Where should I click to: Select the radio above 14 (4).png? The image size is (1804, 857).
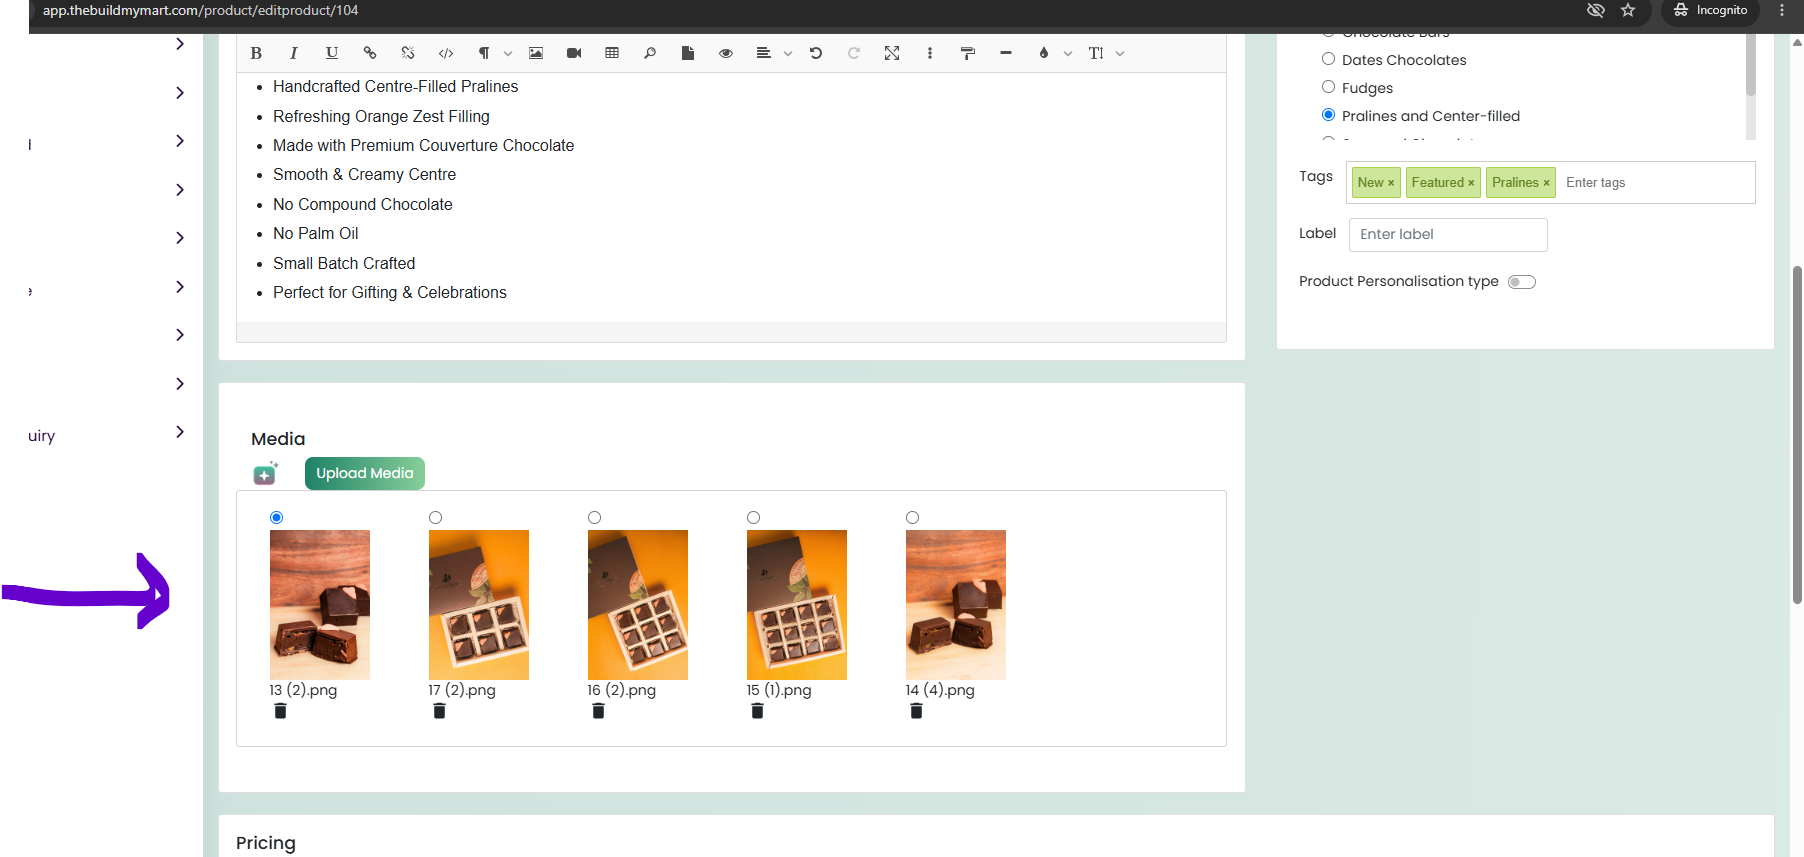tap(912, 517)
